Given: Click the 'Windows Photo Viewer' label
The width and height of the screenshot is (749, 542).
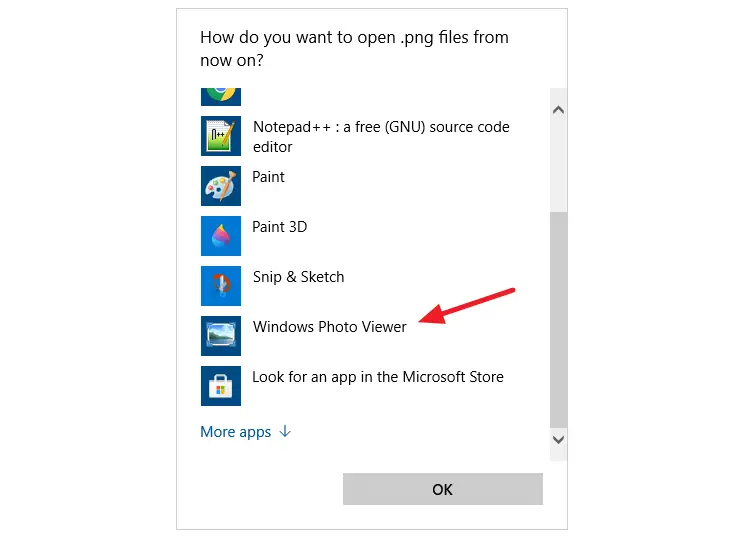Looking at the screenshot, I should pyautogui.click(x=330, y=327).
